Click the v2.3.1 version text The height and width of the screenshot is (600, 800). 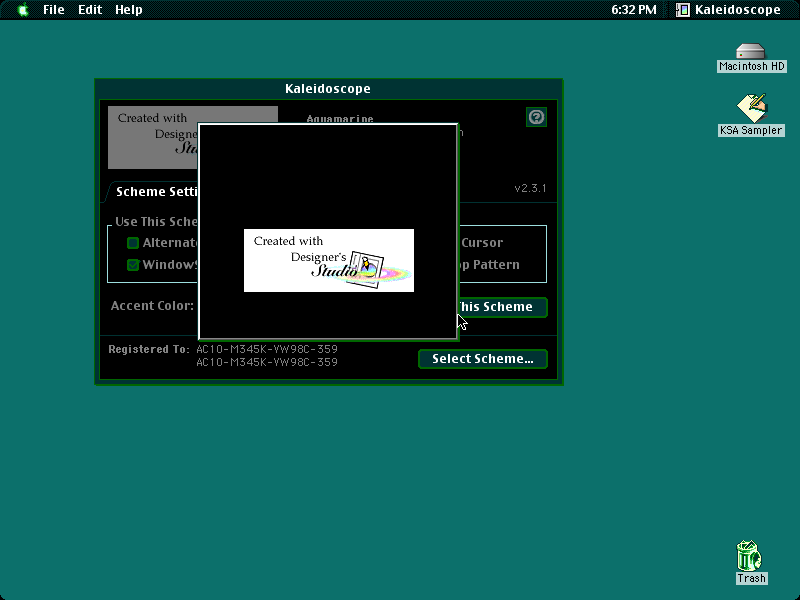pos(530,188)
